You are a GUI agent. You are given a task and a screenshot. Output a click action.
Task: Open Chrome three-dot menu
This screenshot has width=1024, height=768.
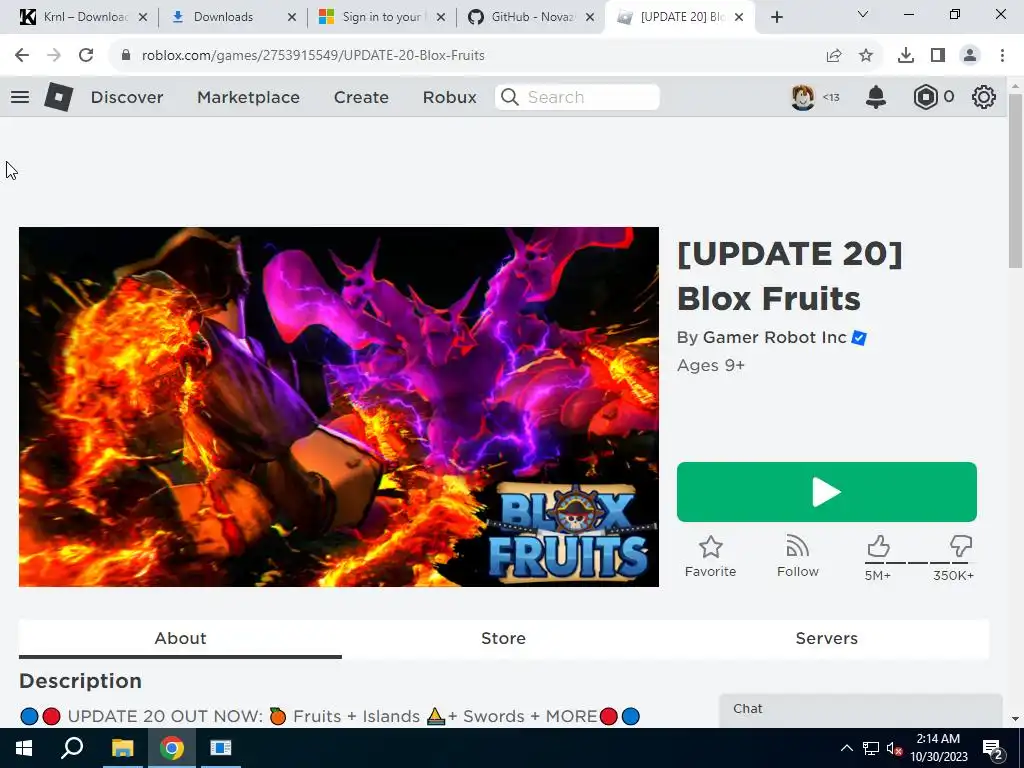[x=1002, y=56]
